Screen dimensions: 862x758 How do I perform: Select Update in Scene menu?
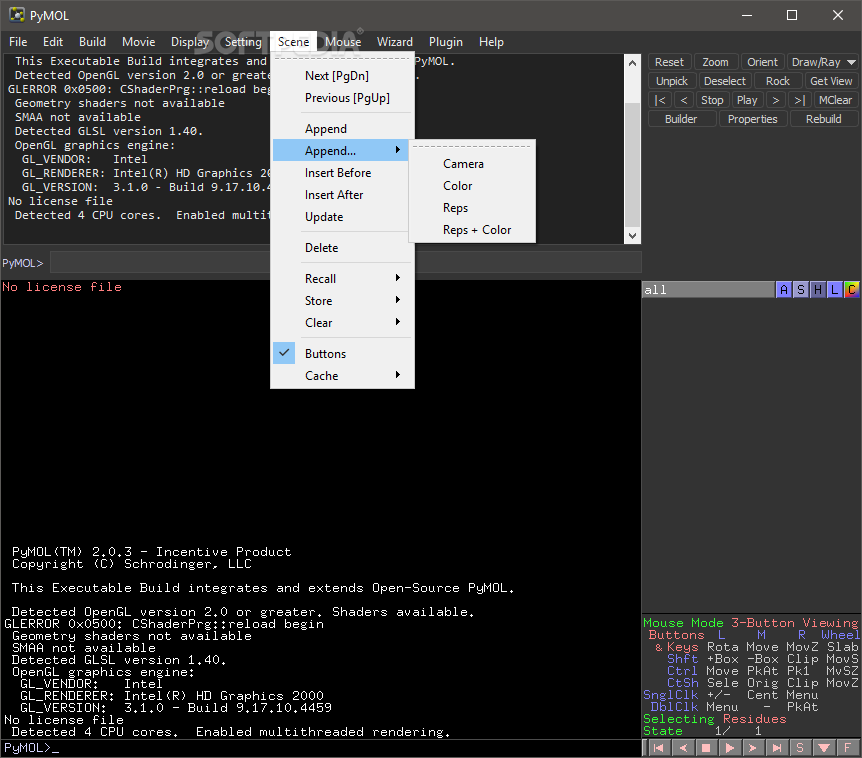[x=342, y=217]
